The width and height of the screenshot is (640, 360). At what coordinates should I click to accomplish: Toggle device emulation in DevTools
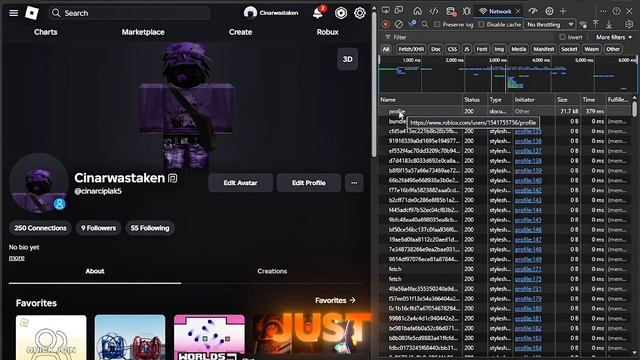[x=399, y=11]
